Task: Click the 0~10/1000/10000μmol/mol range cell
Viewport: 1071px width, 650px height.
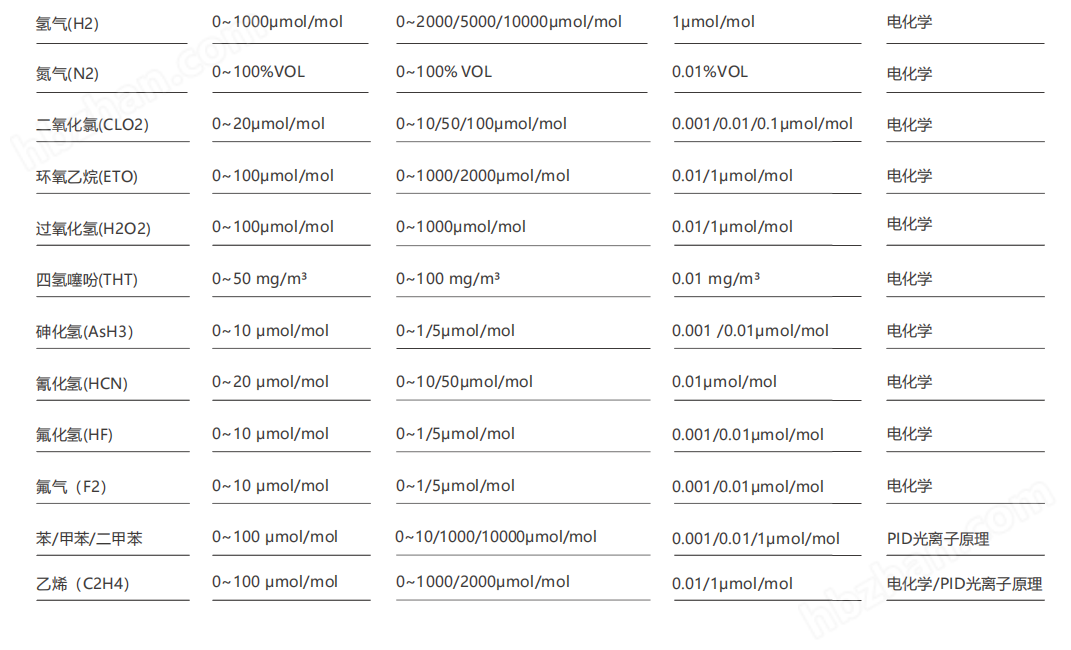Action: click(x=496, y=537)
